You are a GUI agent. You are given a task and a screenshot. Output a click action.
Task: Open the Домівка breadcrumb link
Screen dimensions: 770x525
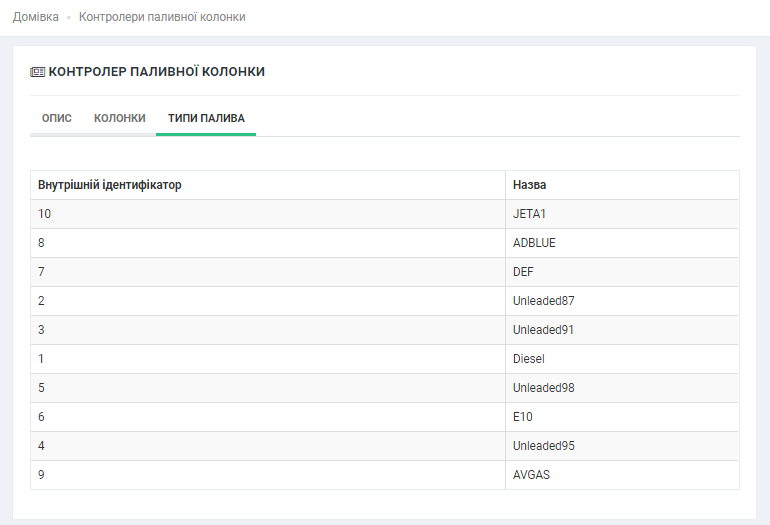pos(35,17)
